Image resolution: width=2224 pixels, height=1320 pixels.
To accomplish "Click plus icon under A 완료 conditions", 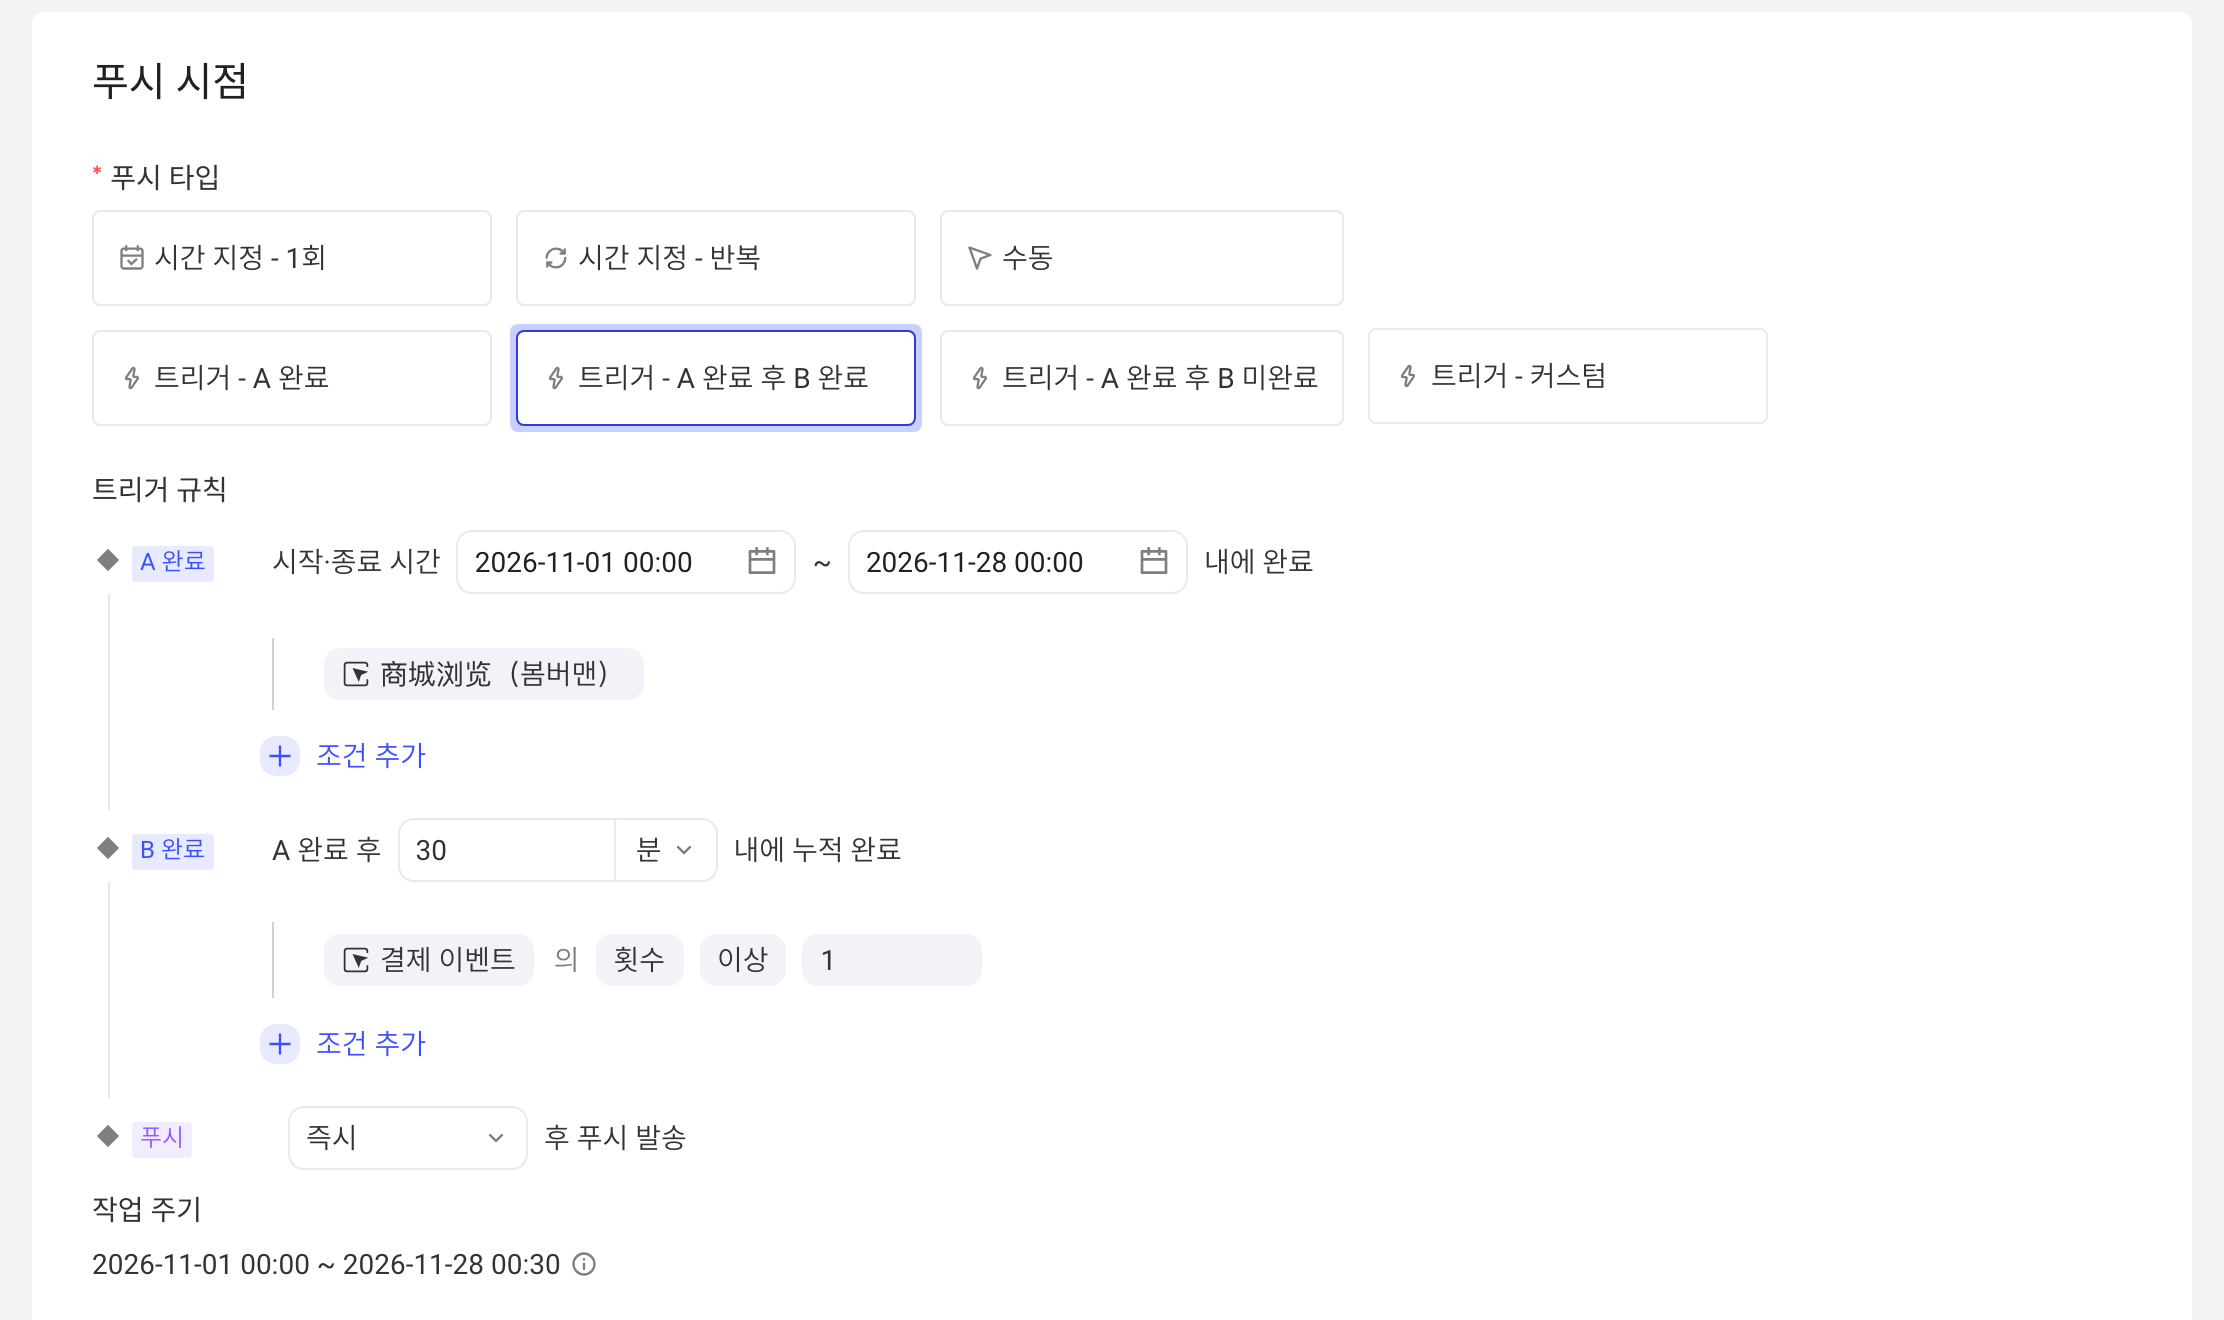I will [x=280, y=756].
